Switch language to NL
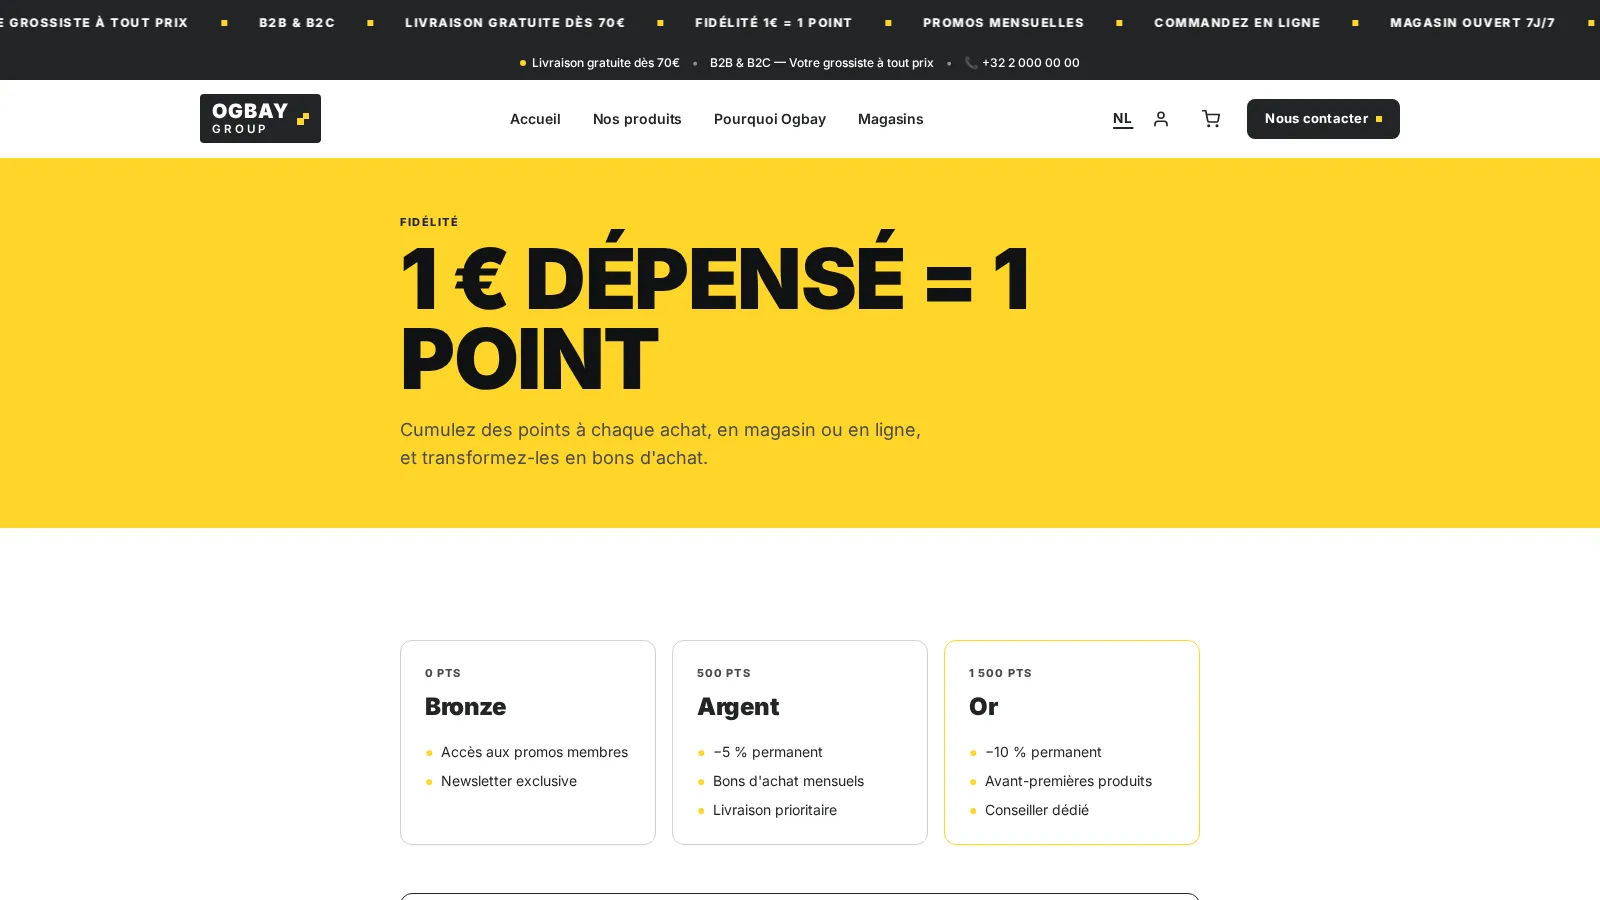The height and width of the screenshot is (900, 1600). (x=1122, y=119)
